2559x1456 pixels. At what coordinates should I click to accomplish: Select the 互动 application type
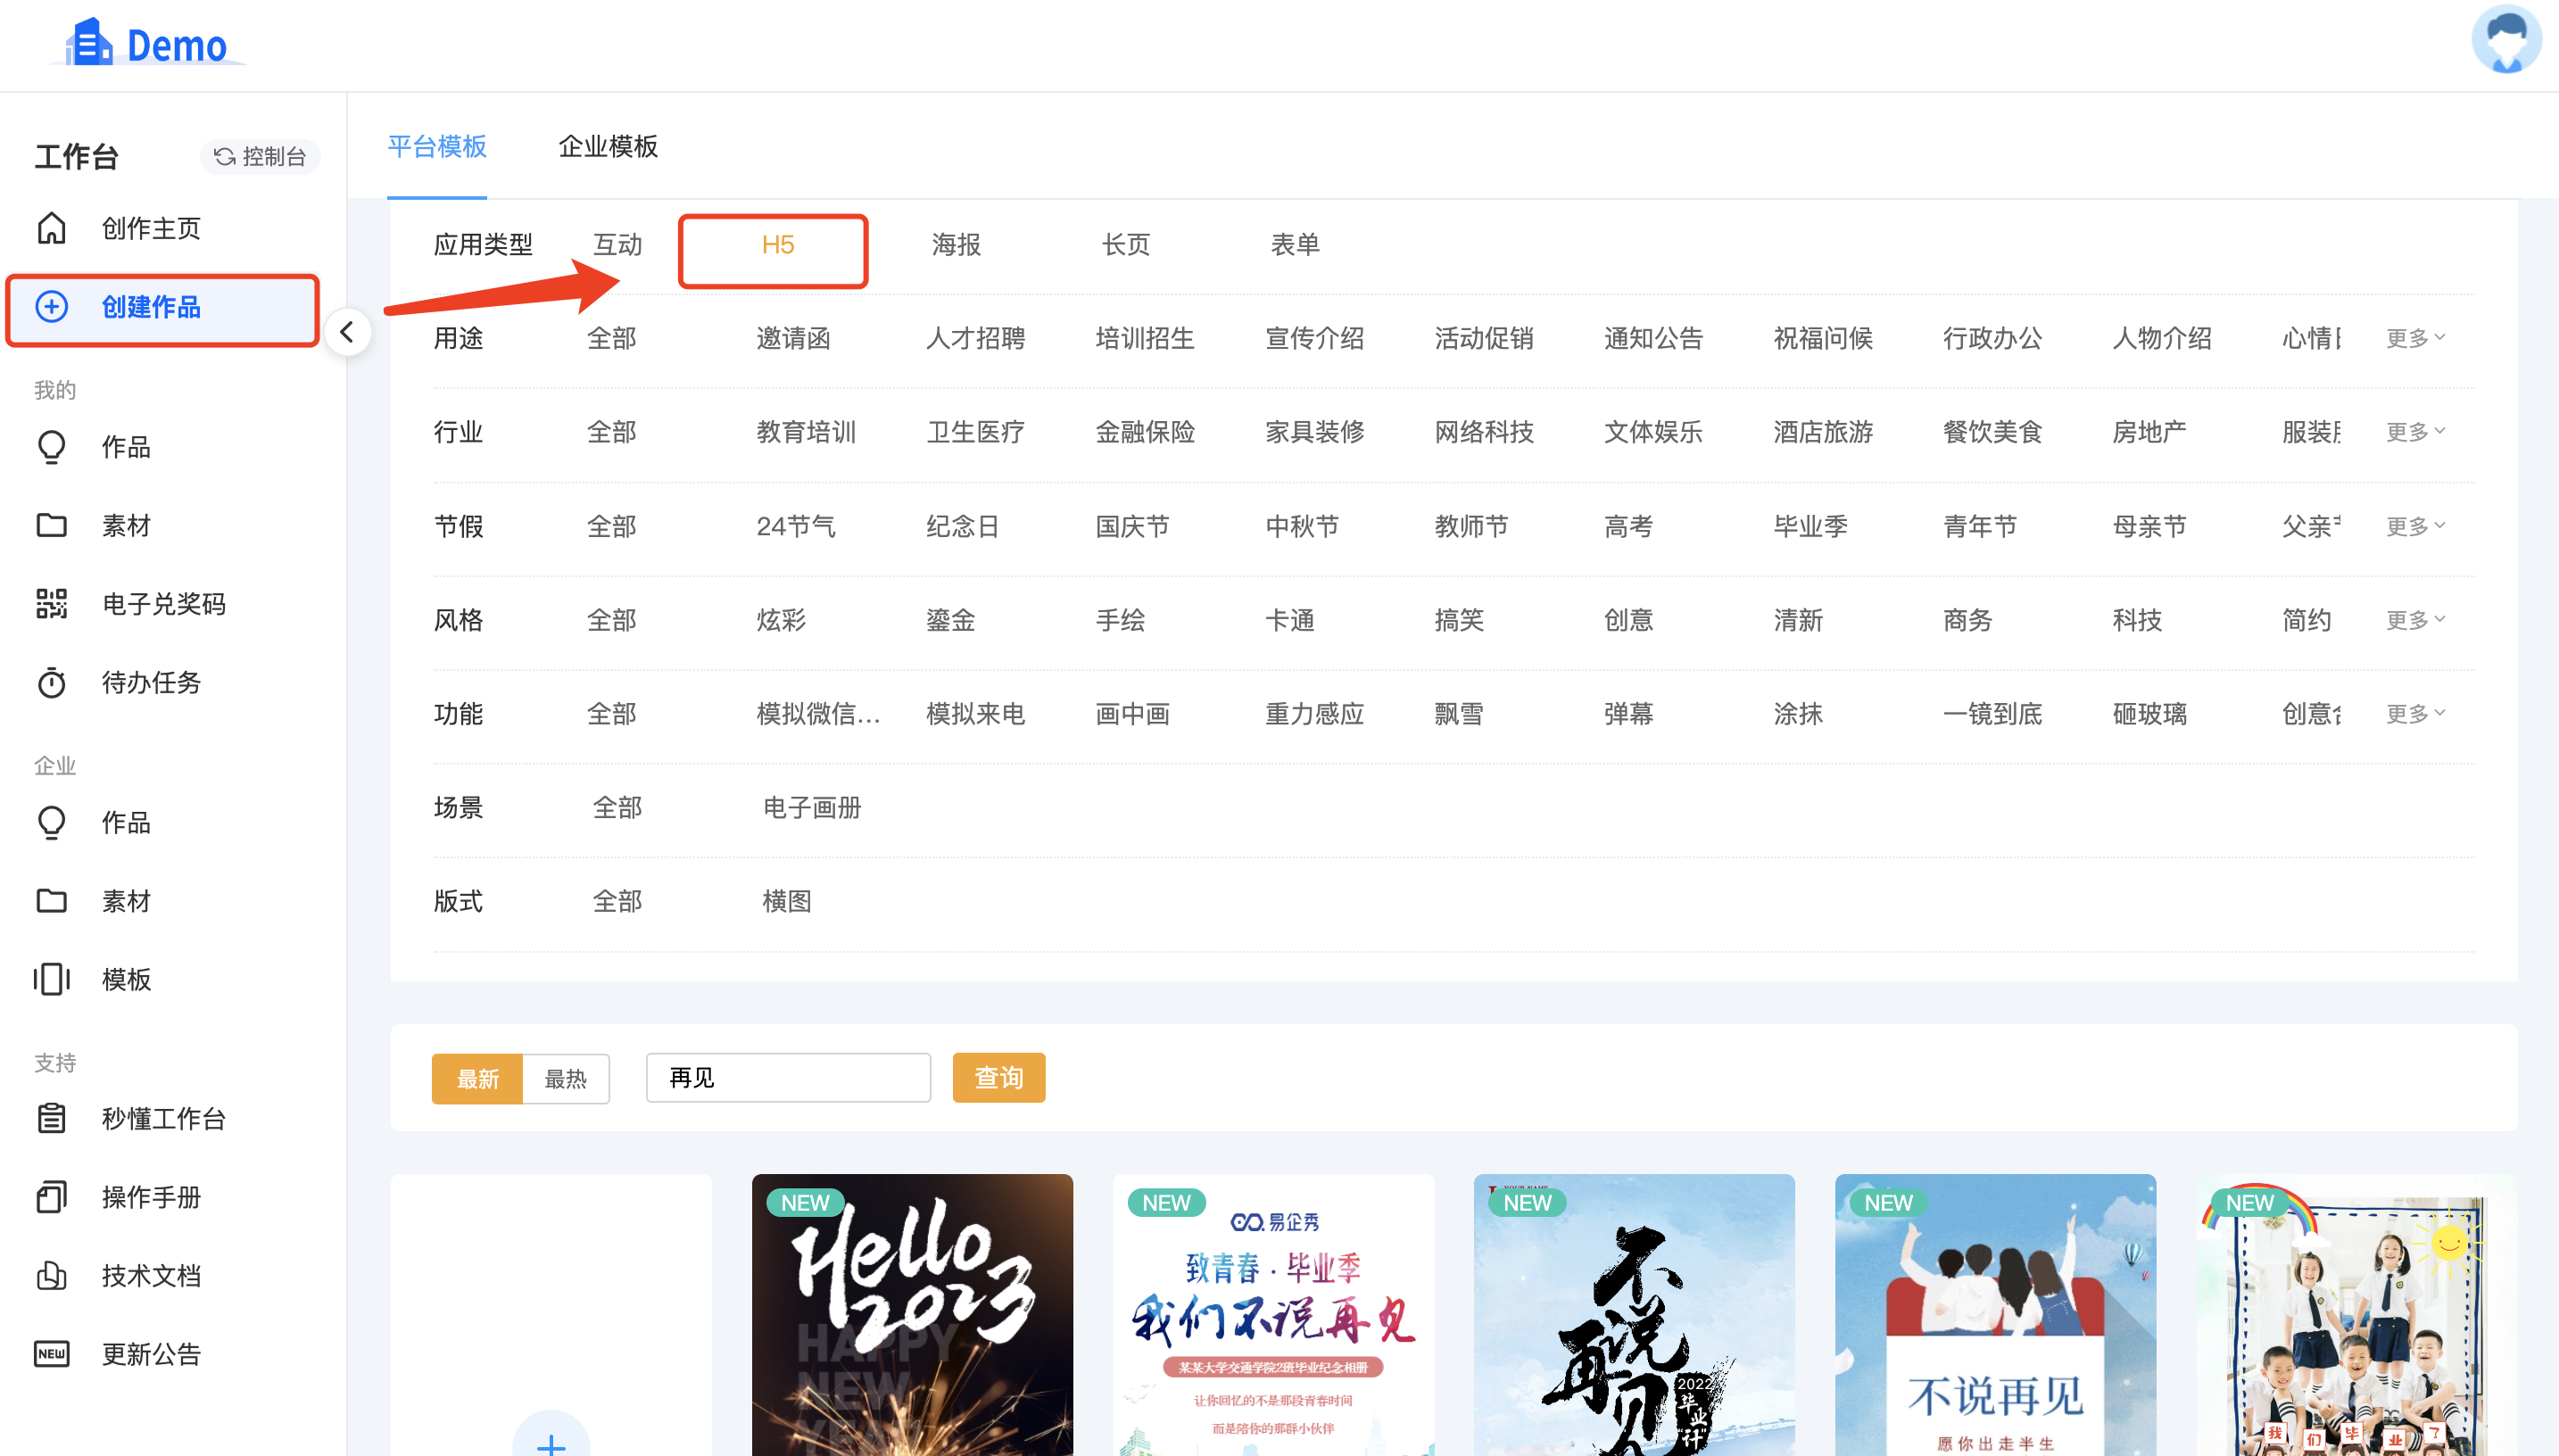[x=618, y=245]
